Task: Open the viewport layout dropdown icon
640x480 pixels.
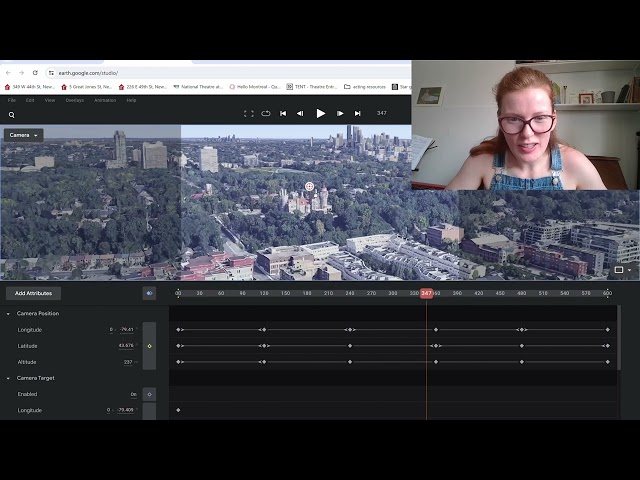Action: click(x=622, y=270)
